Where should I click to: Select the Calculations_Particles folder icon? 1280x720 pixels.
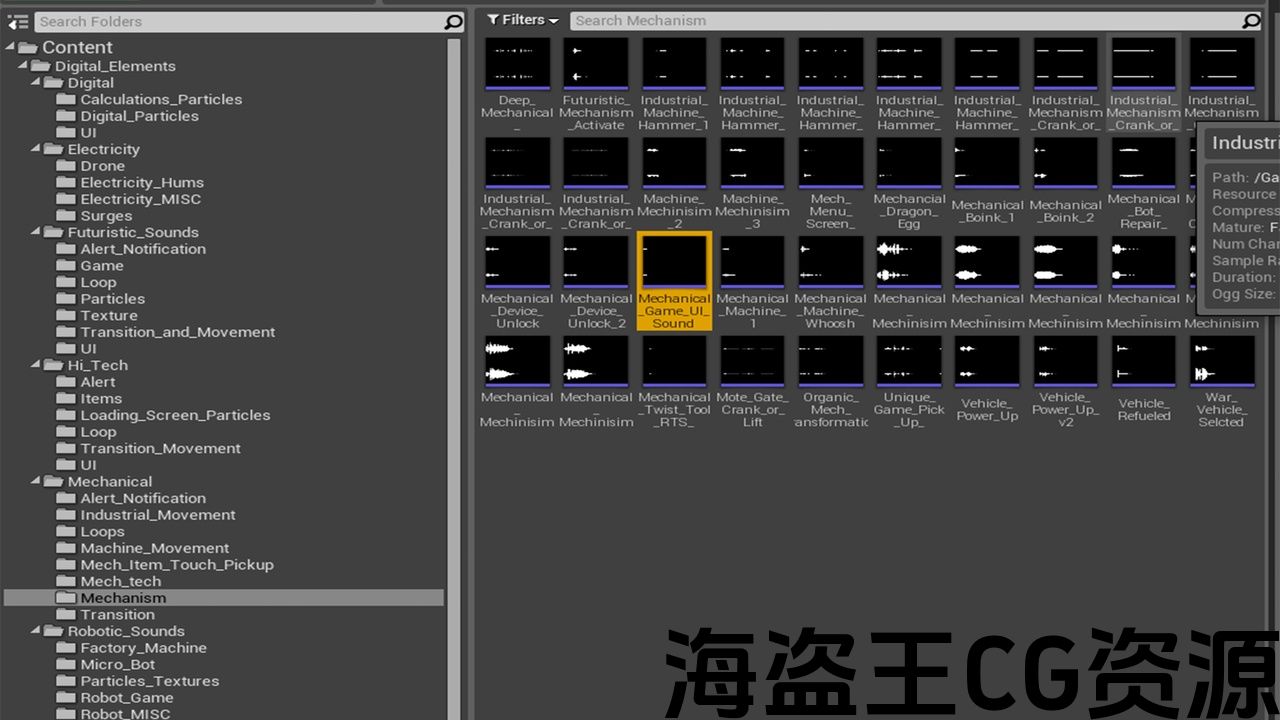click(66, 99)
